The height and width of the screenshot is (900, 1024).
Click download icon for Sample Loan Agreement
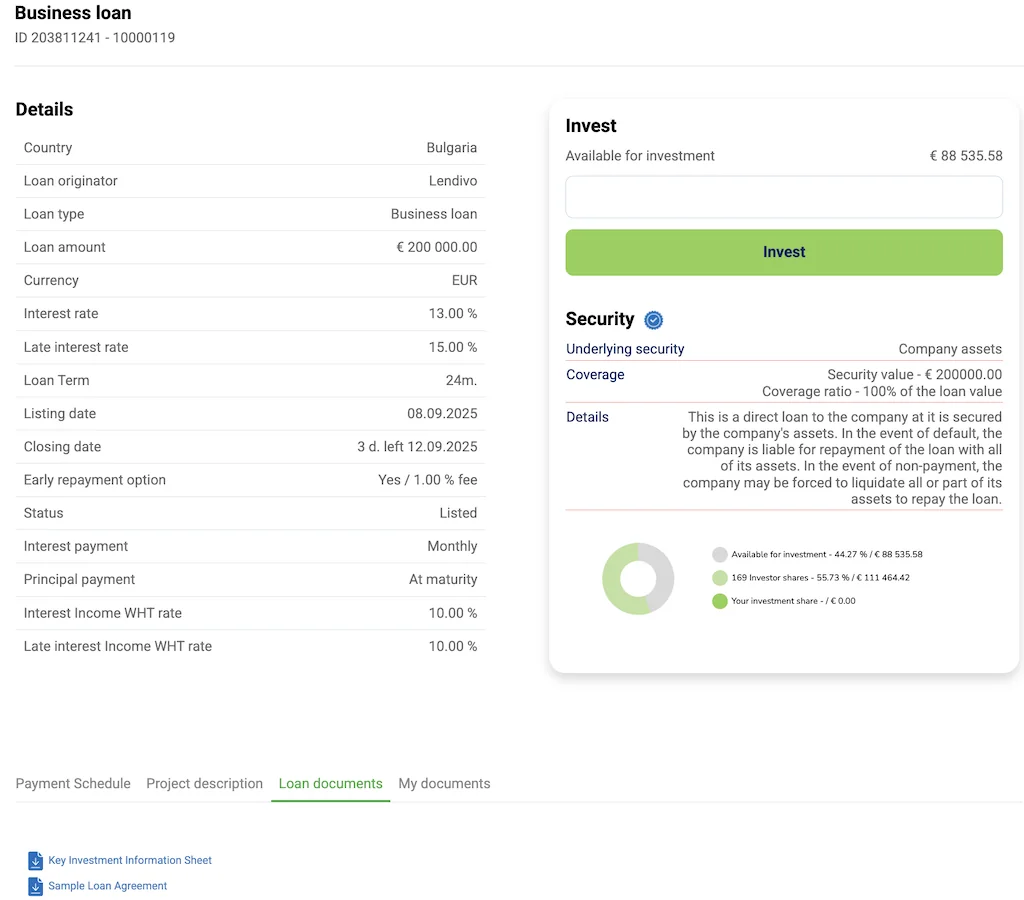[x=36, y=886]
